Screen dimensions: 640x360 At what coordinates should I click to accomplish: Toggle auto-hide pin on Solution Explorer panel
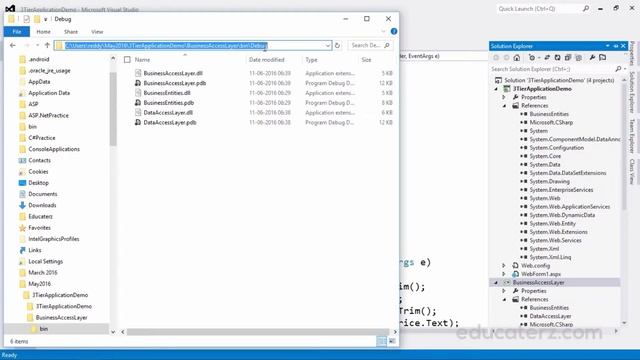click(616, 46)
